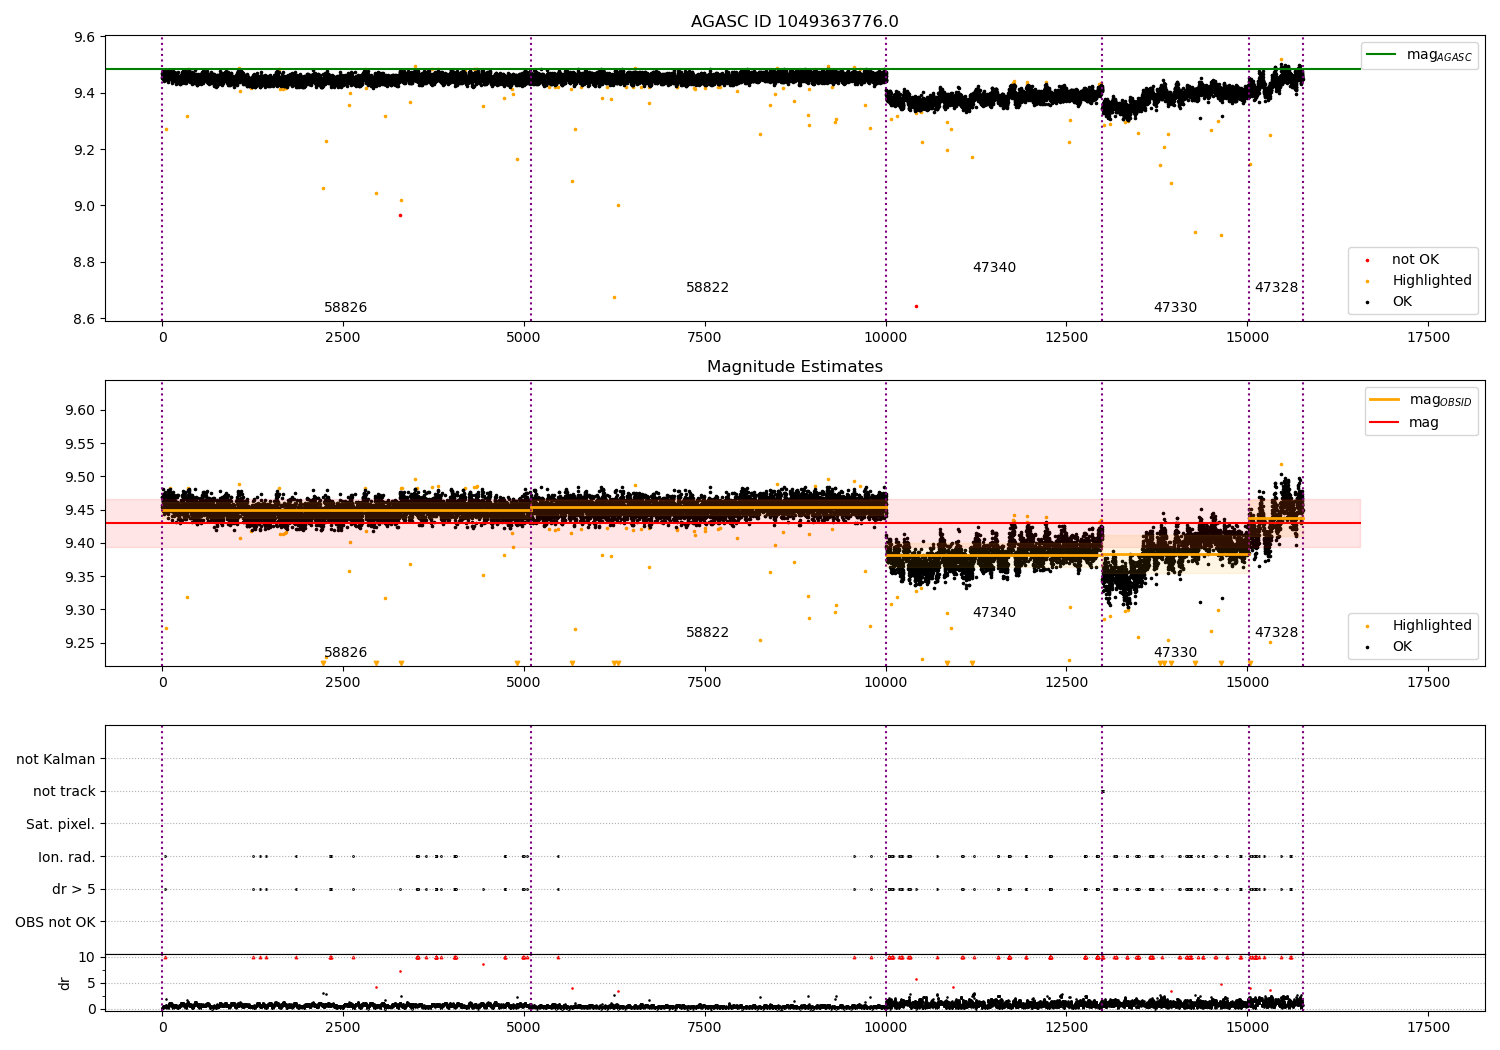Click the title "AGASC ID 1049363776.0"

tap(795, 22)
